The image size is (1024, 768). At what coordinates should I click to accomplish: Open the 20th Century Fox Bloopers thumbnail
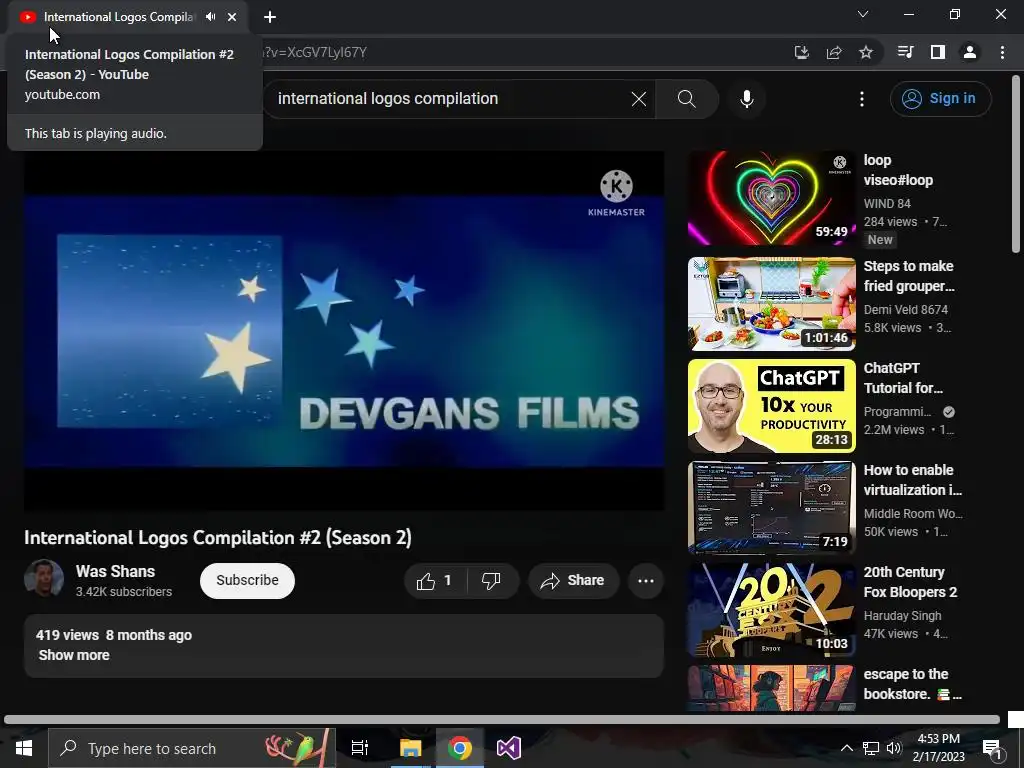click(771, 610)
